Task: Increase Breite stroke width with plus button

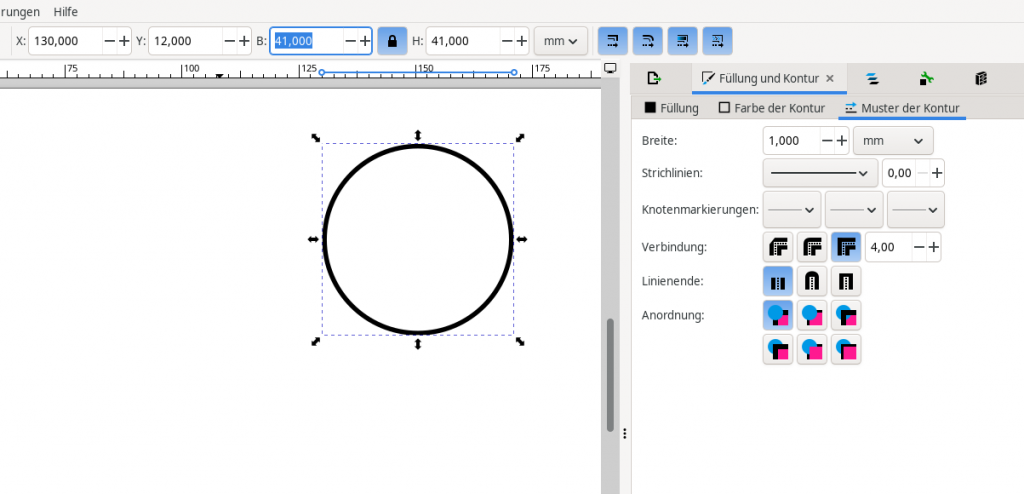Action: pyautogui.click(x=842, y=141)
